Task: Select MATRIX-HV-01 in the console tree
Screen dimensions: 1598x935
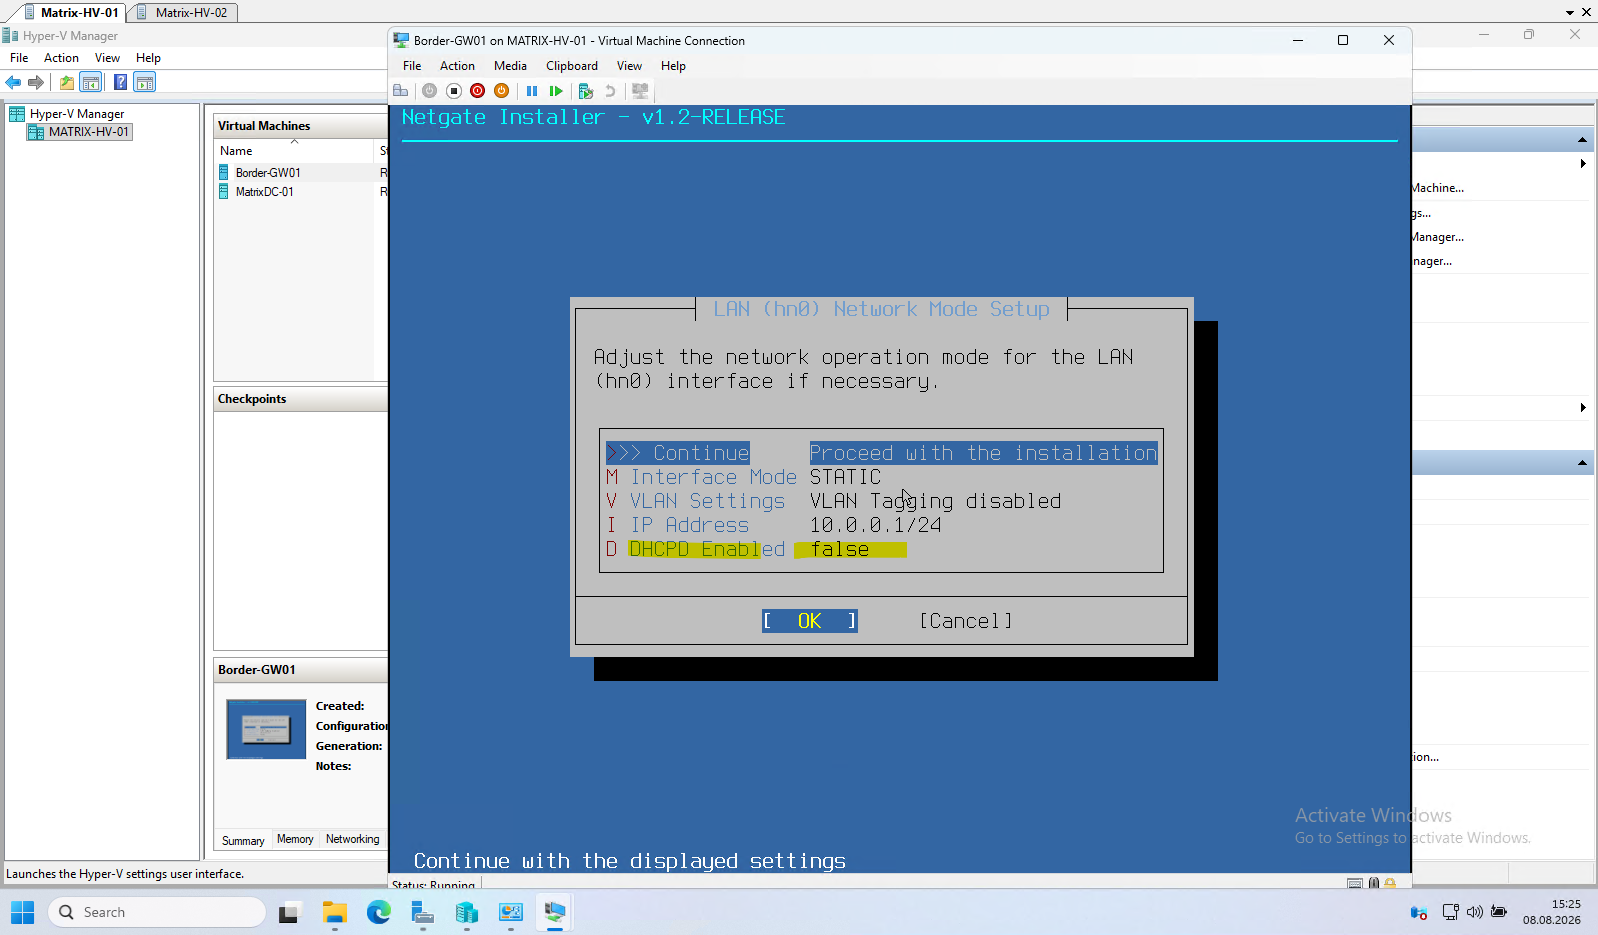Action: coord(80,132)
